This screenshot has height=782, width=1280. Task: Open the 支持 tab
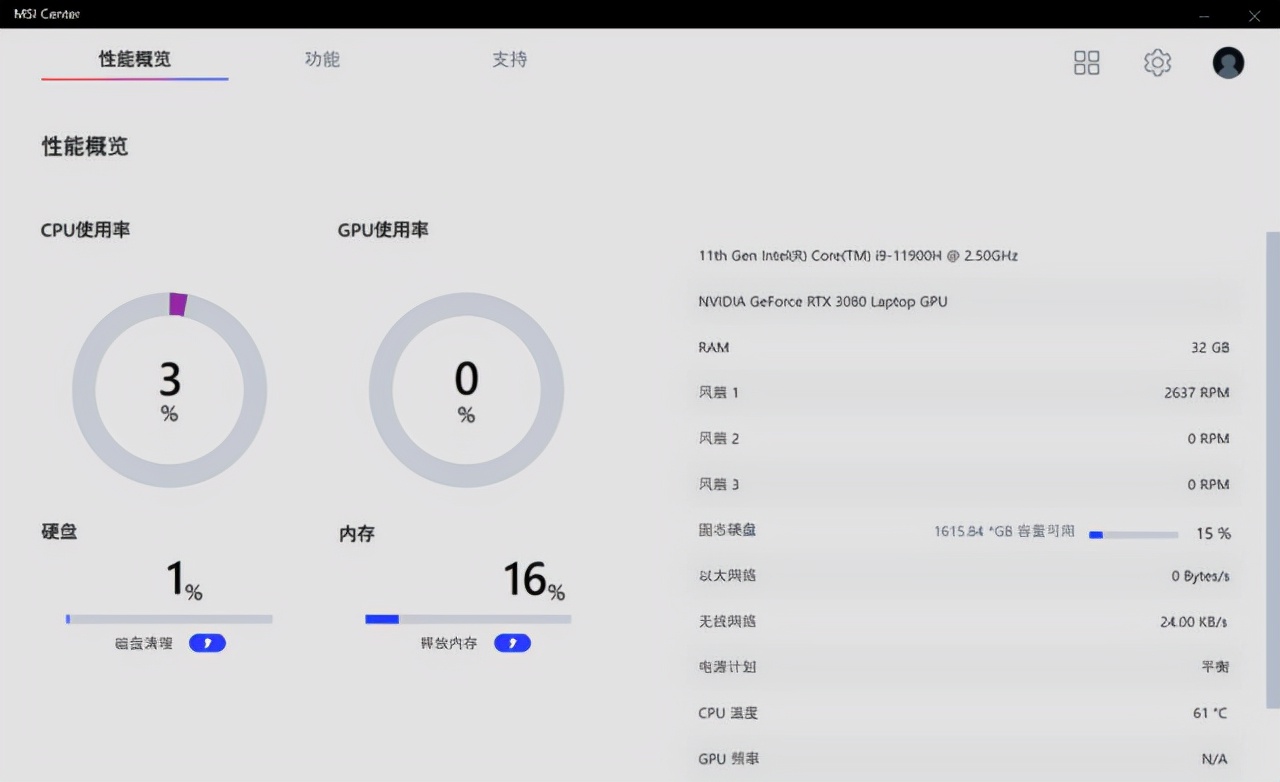509,59
